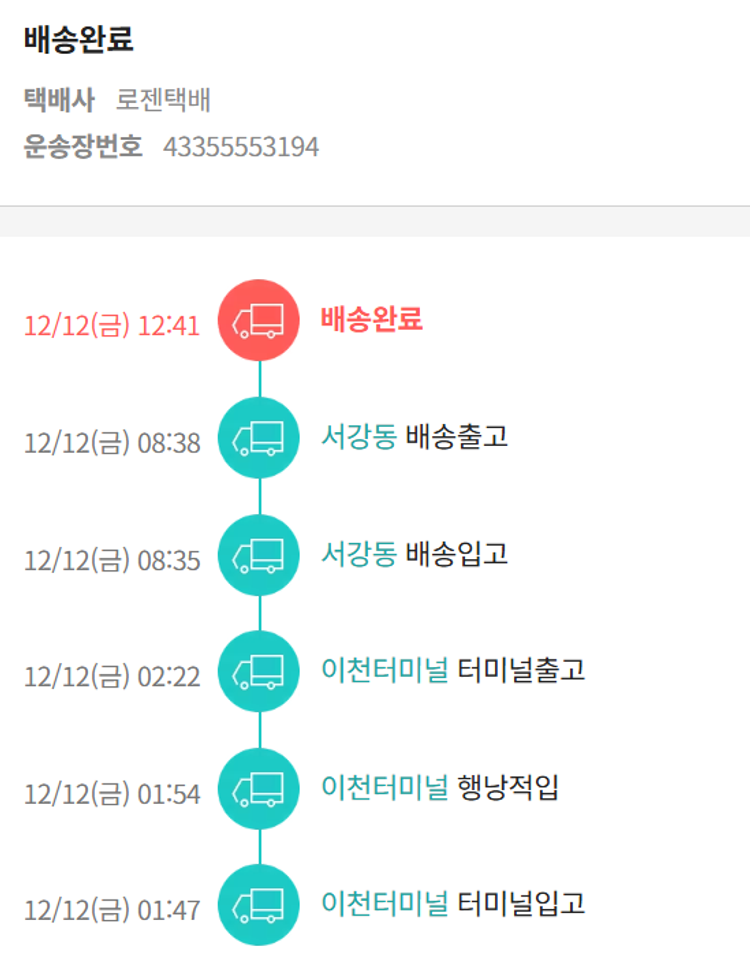750x962 pixels.
Task: Click the 서강동 배송입고 status entry
Action: (x=414, y=554)
